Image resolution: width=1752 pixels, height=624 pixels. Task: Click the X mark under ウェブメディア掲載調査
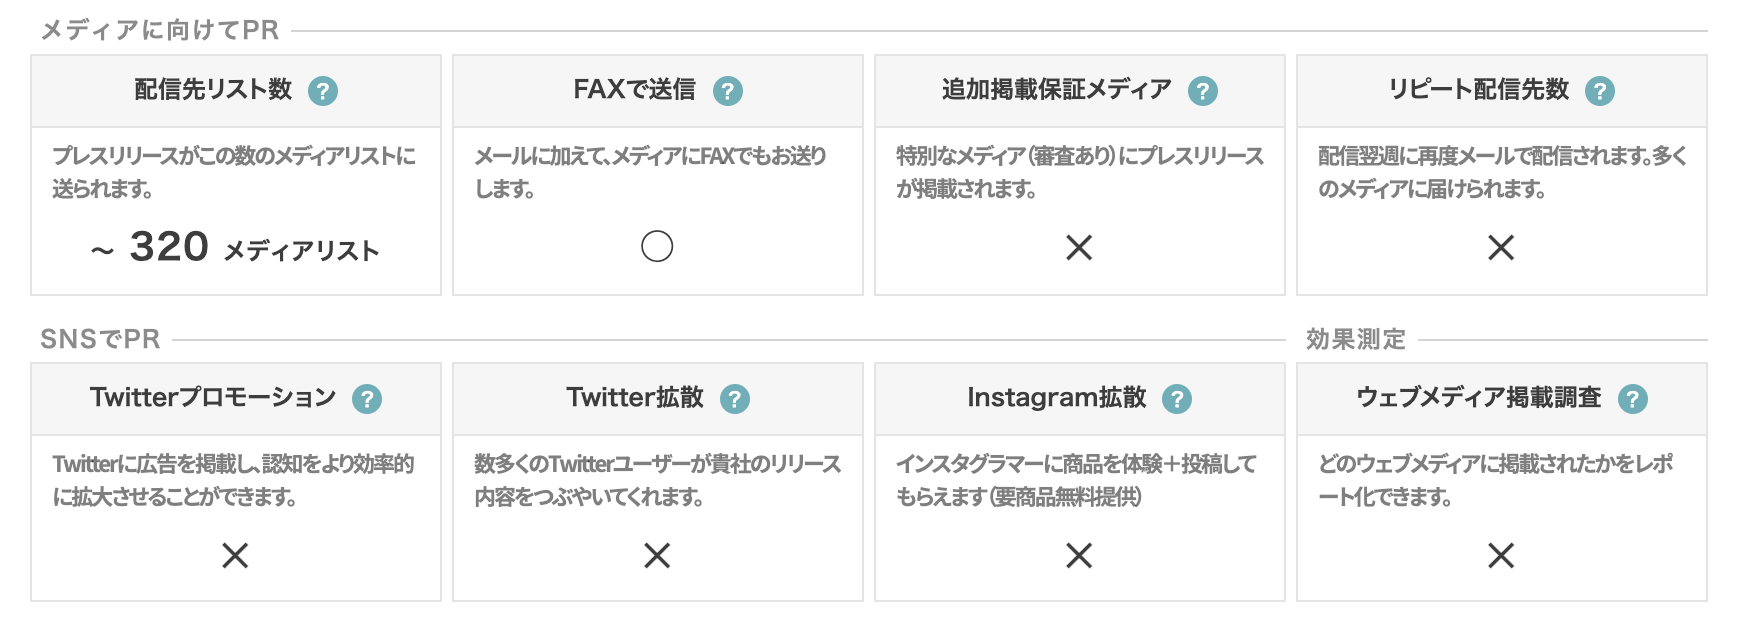1501,555
